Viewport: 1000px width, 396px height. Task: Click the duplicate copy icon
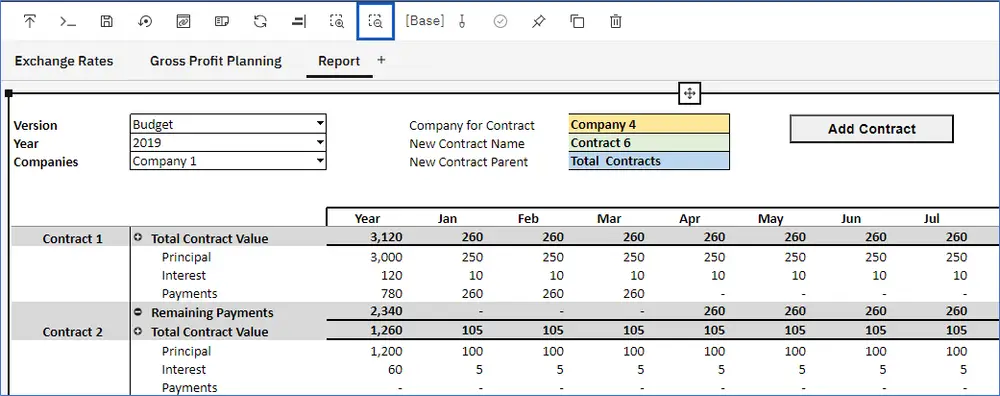[577, 21]
